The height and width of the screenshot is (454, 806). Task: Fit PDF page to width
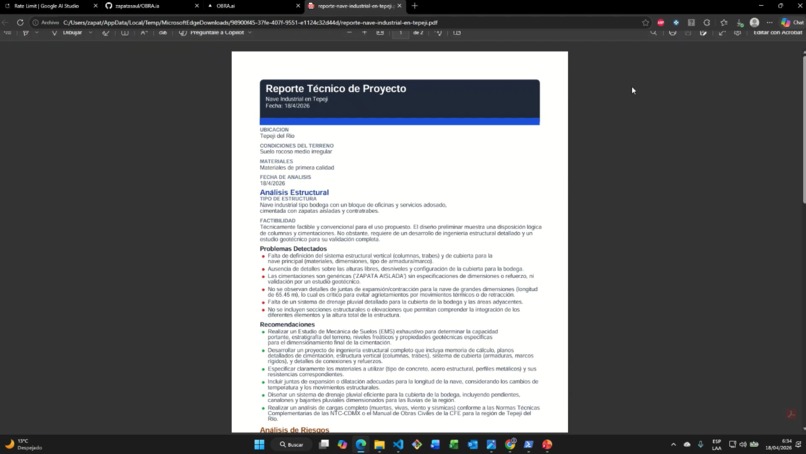(380, 32)
